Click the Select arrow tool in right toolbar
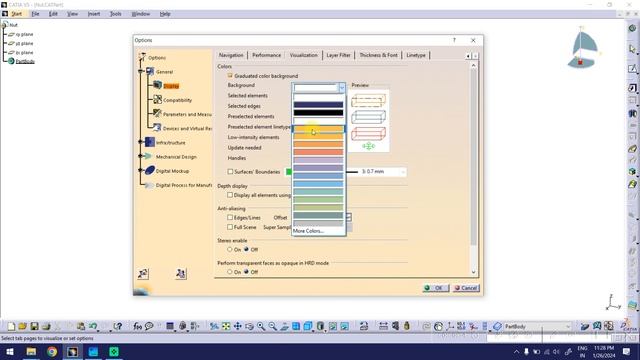Screen dimensions: 640x360 click(632, 49)
